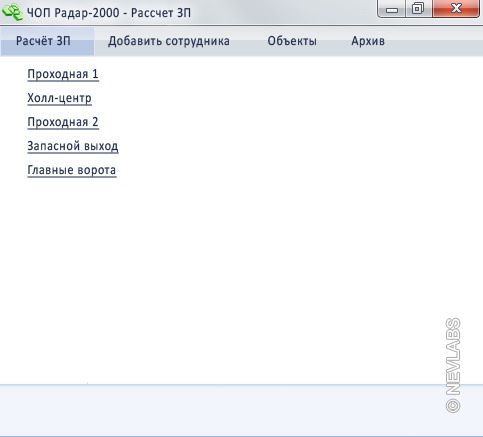This screenshot has width=483, height=437.
Task: Select the Архив tab
Action: (x=368, y=41)
